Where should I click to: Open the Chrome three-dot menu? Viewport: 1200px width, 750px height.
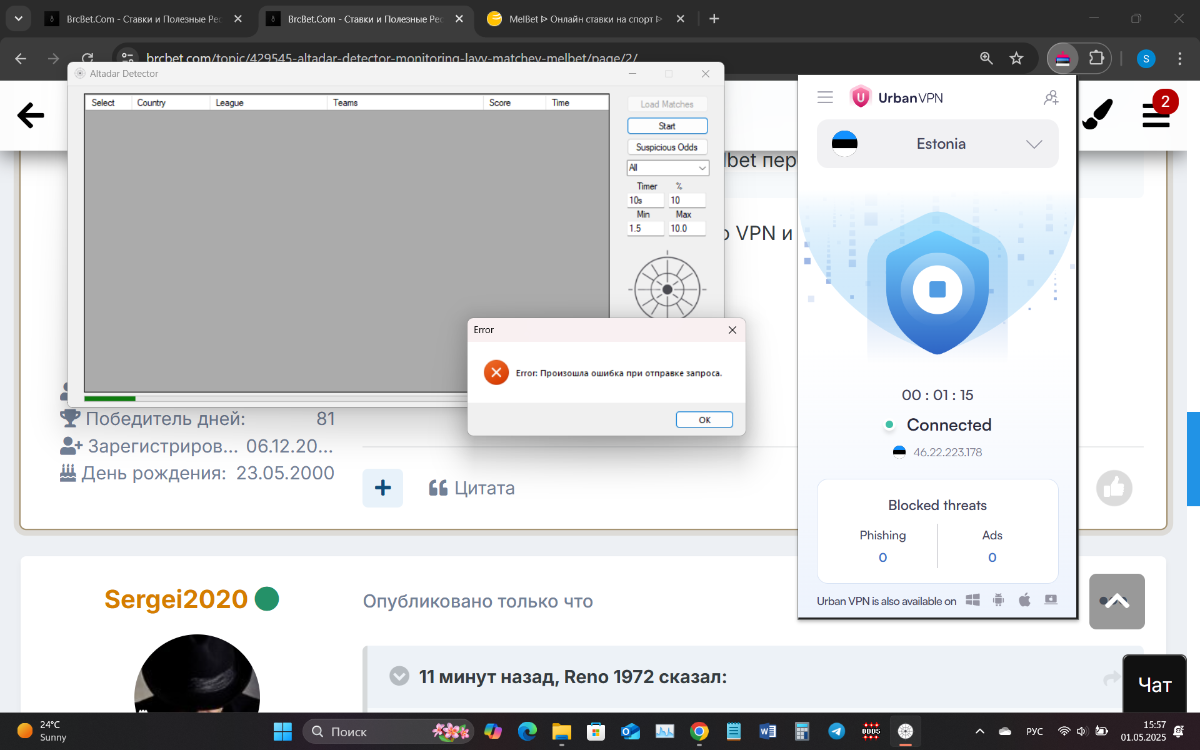click(x=1180, y=58)
